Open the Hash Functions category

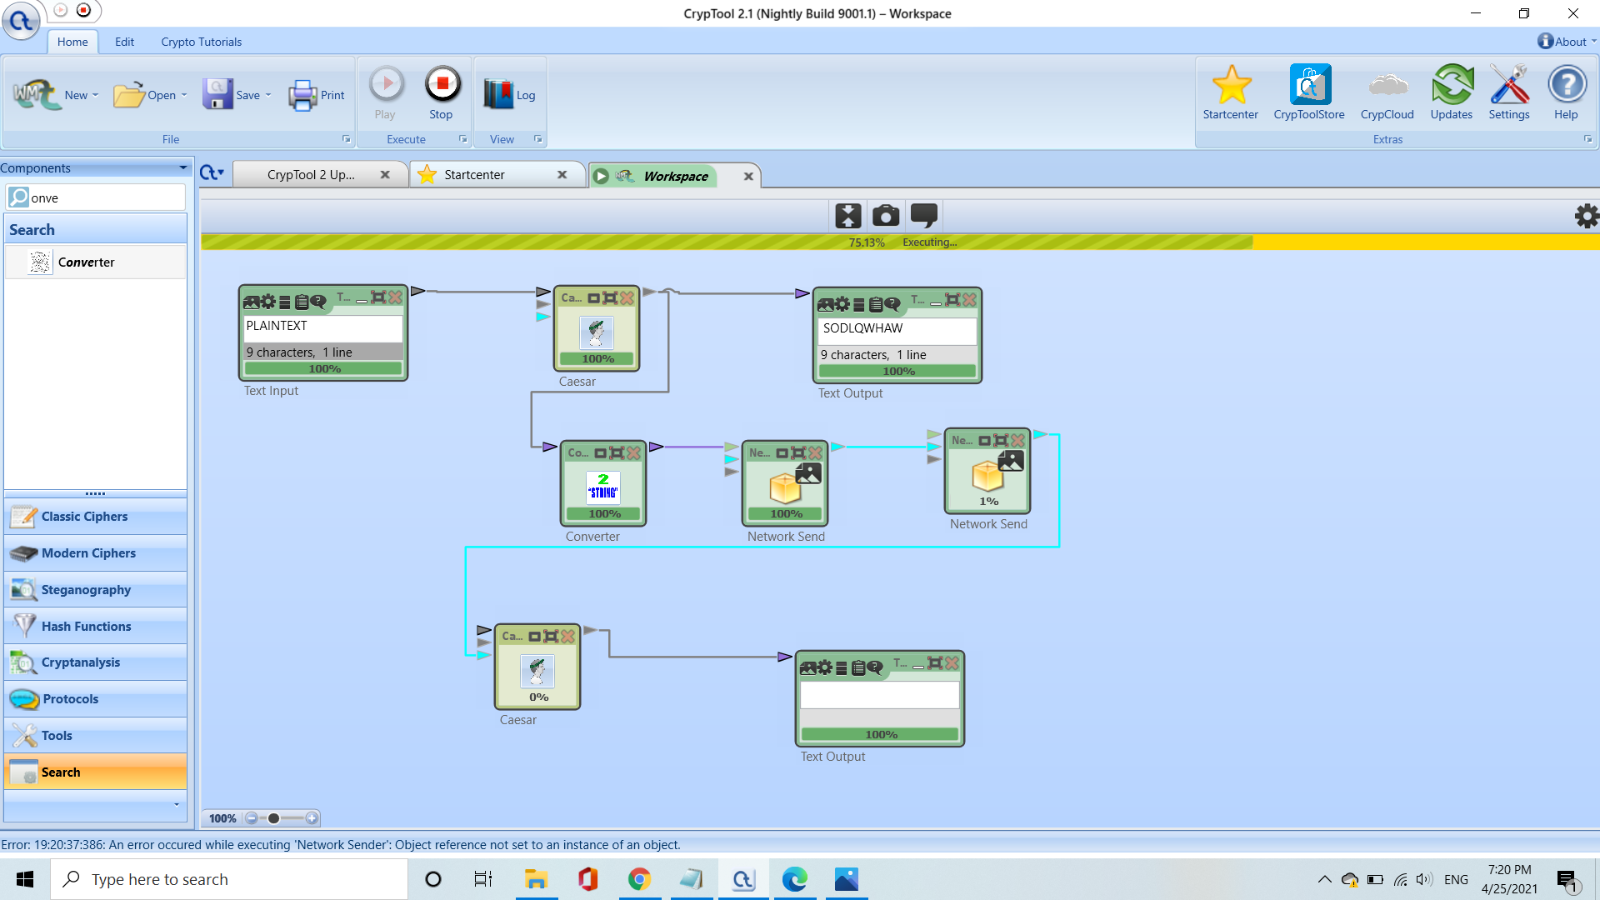(x=96, y=626)
